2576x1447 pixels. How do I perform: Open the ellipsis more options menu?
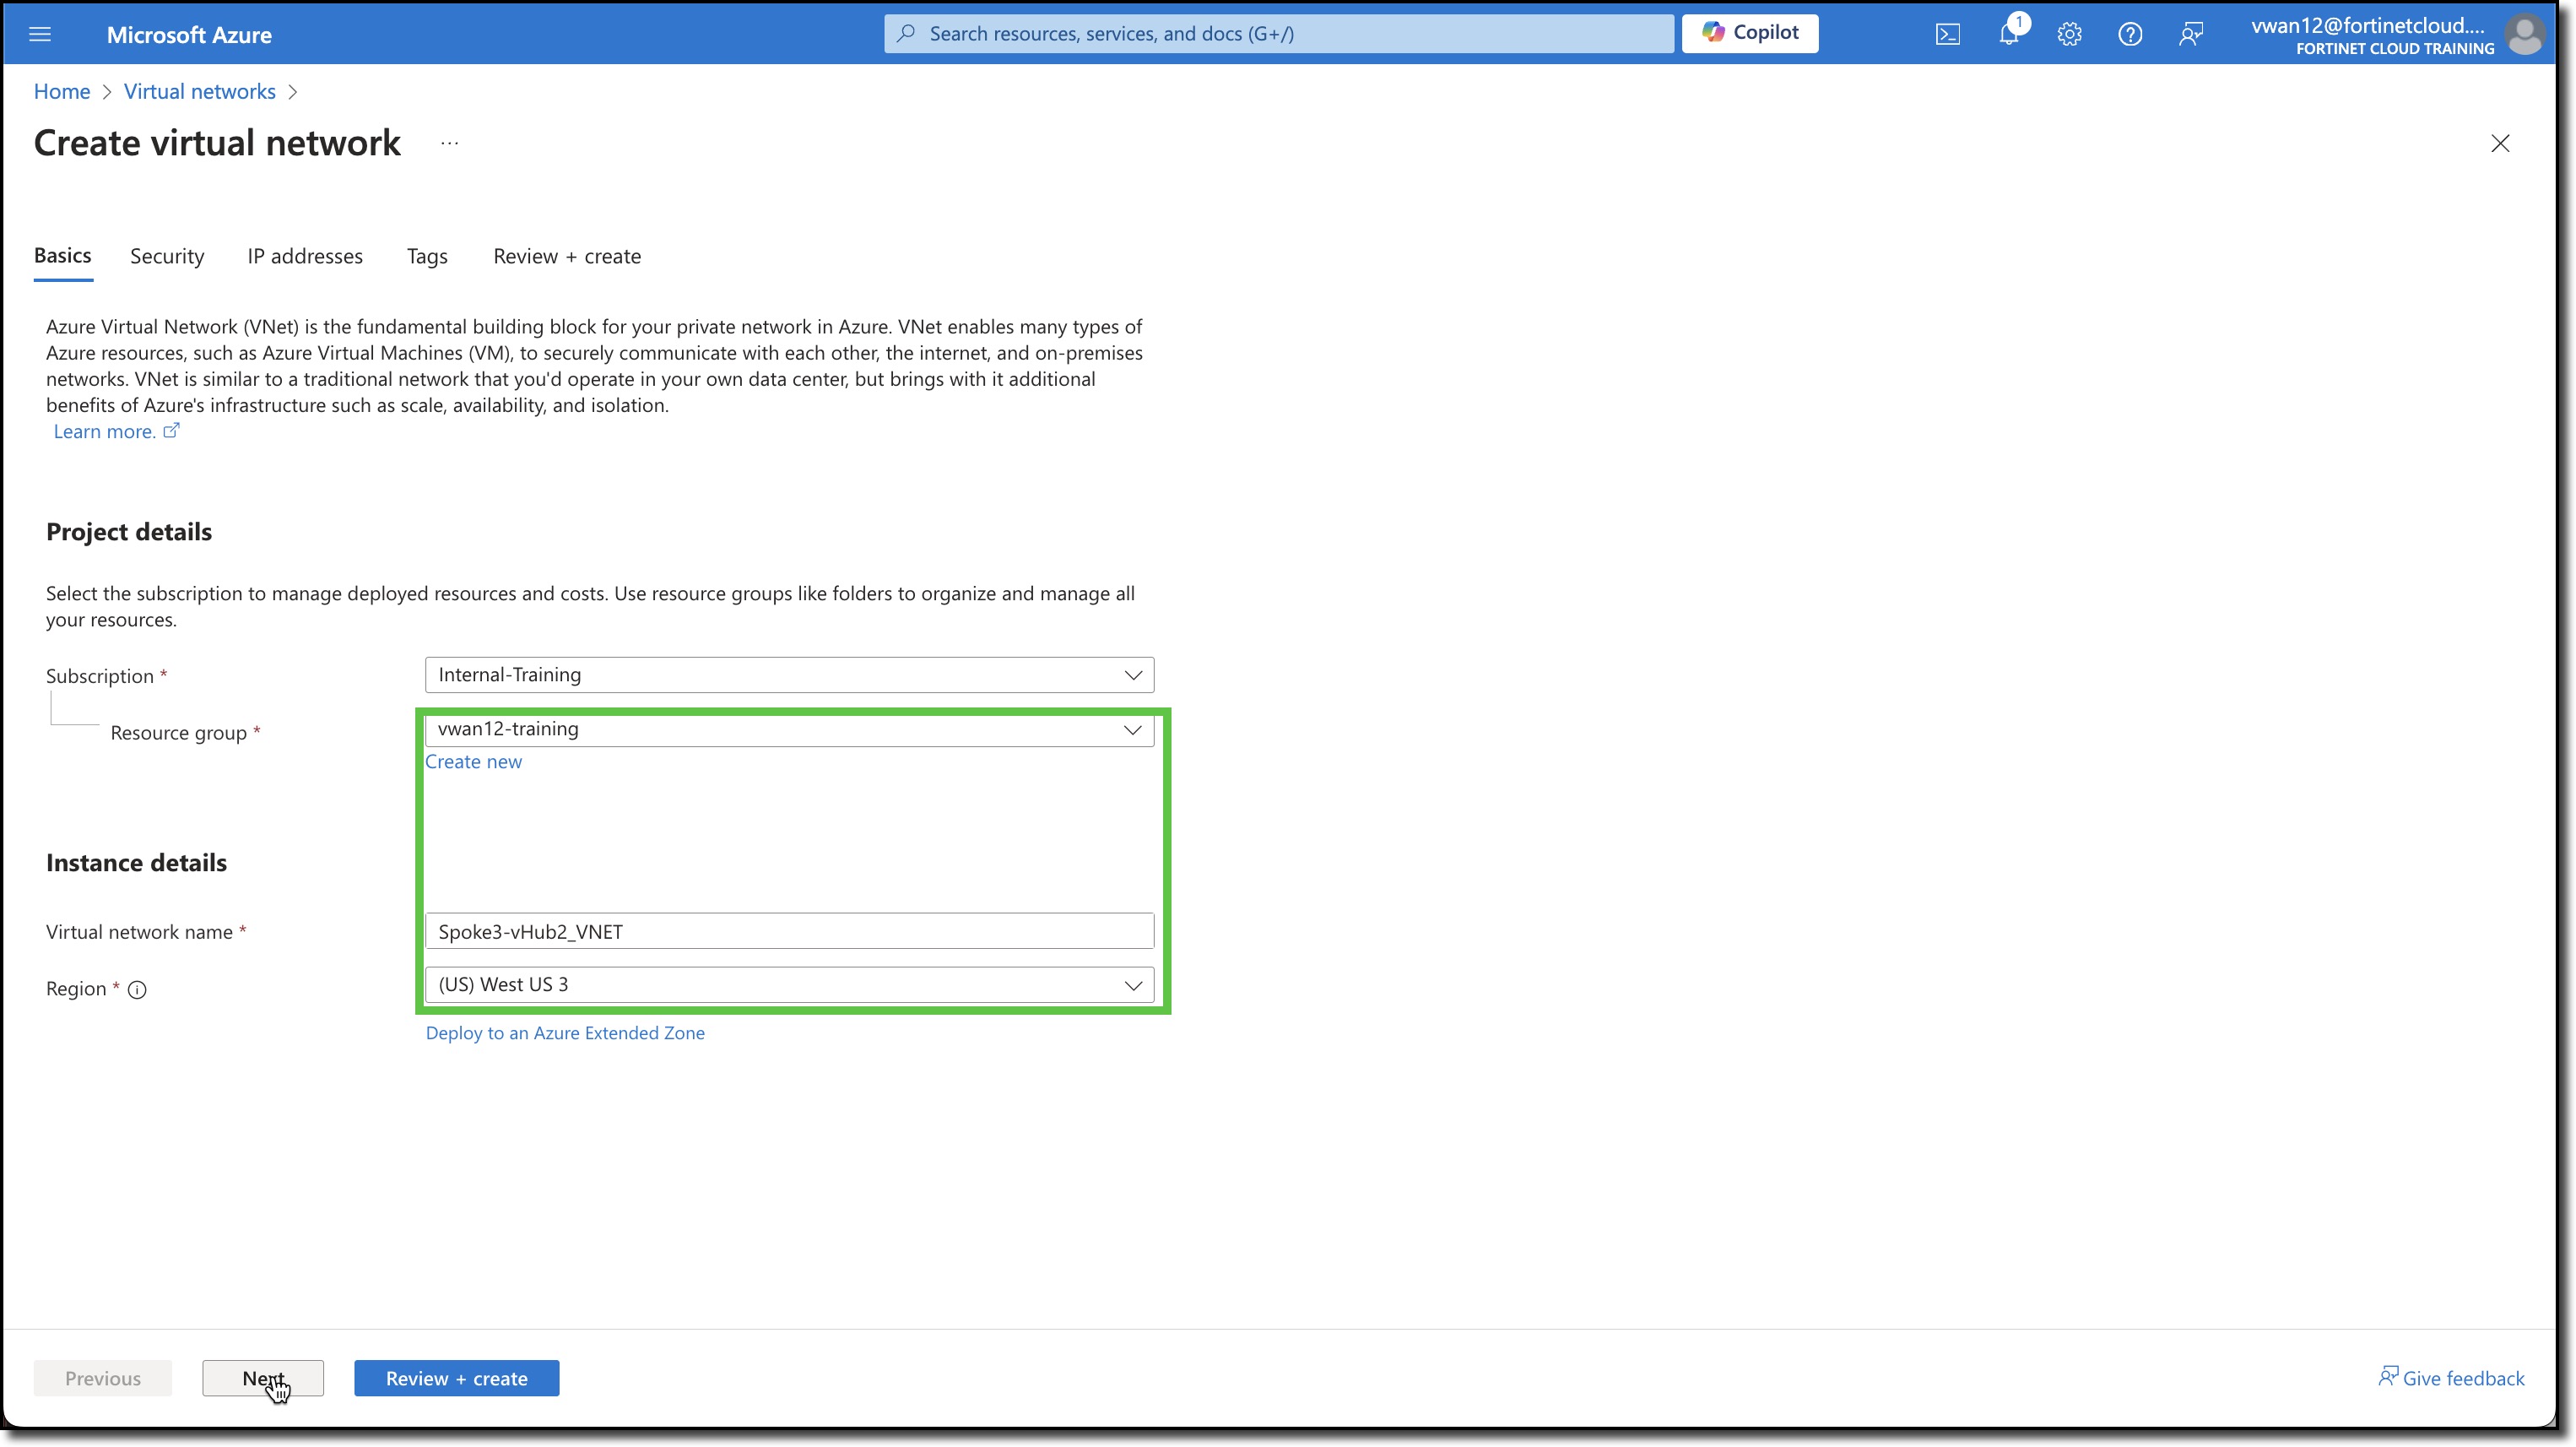click(x=450, y=143)
